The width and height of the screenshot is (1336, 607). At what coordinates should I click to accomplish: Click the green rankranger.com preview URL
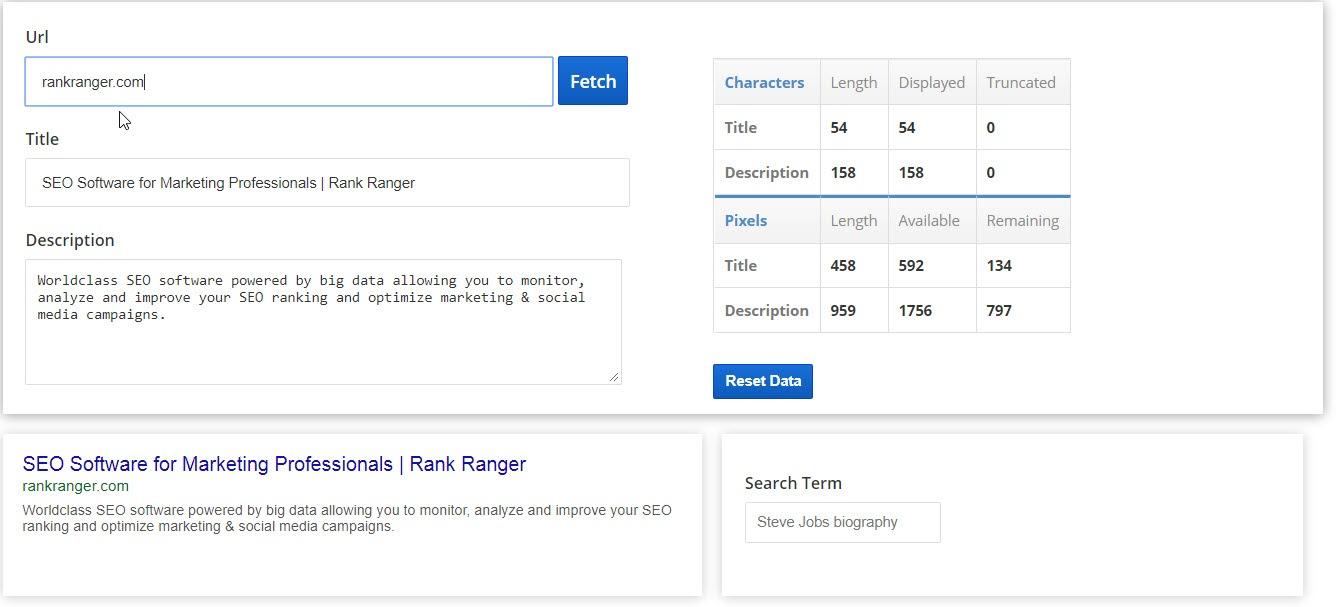tap(76, 486)
